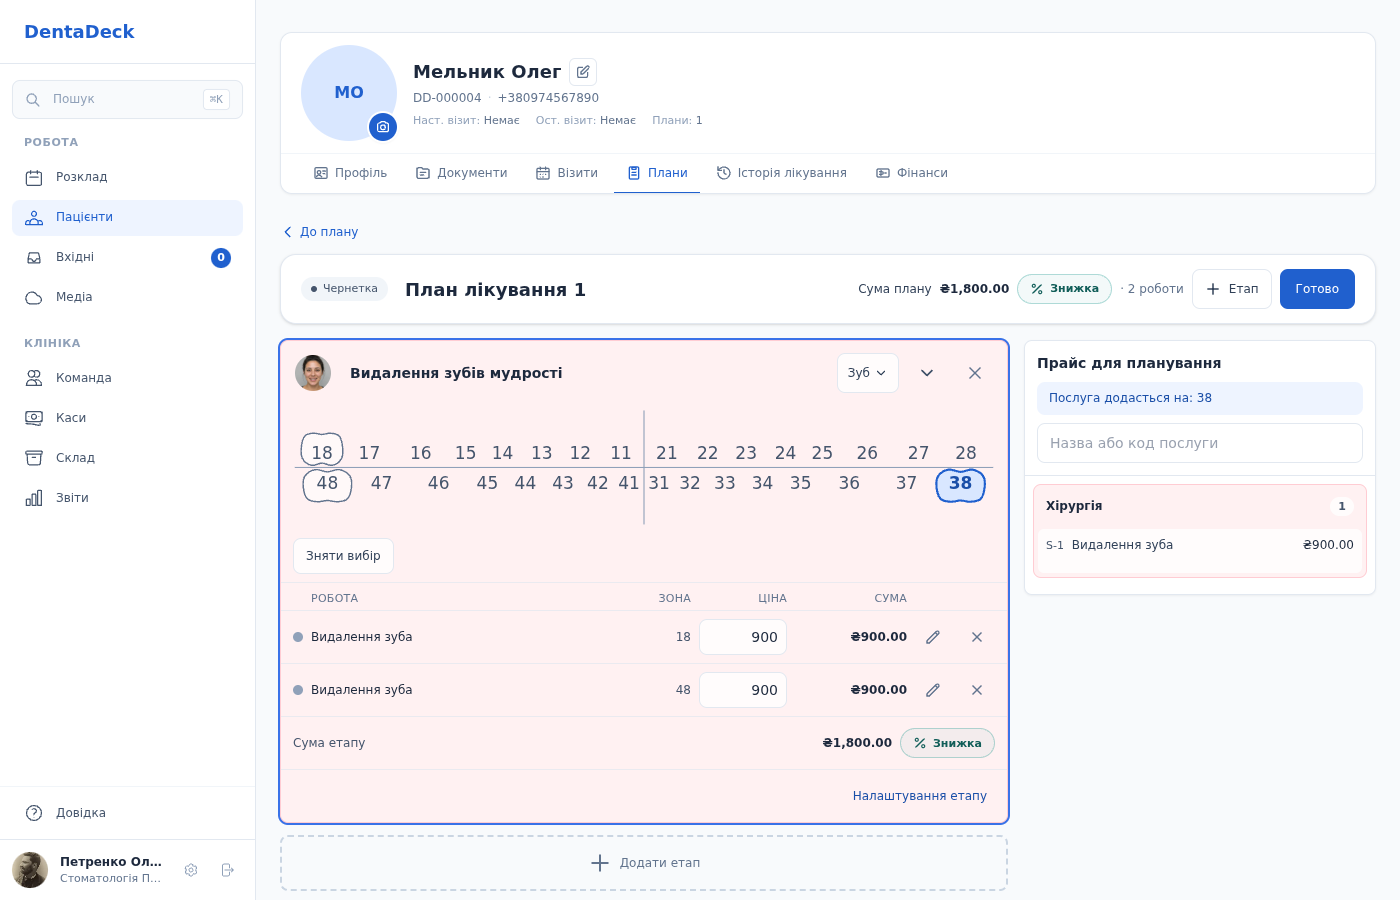The width and height of the screenshot is (1400, 900).
Task: Click the Готово button
Action: 1317,289
